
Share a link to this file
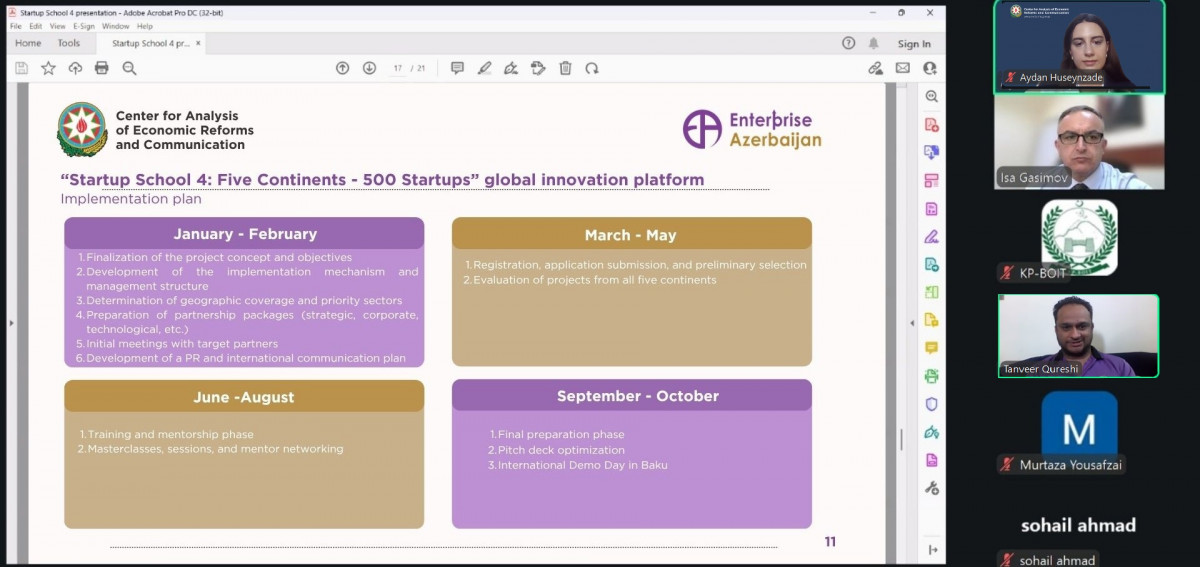[876, 68]
